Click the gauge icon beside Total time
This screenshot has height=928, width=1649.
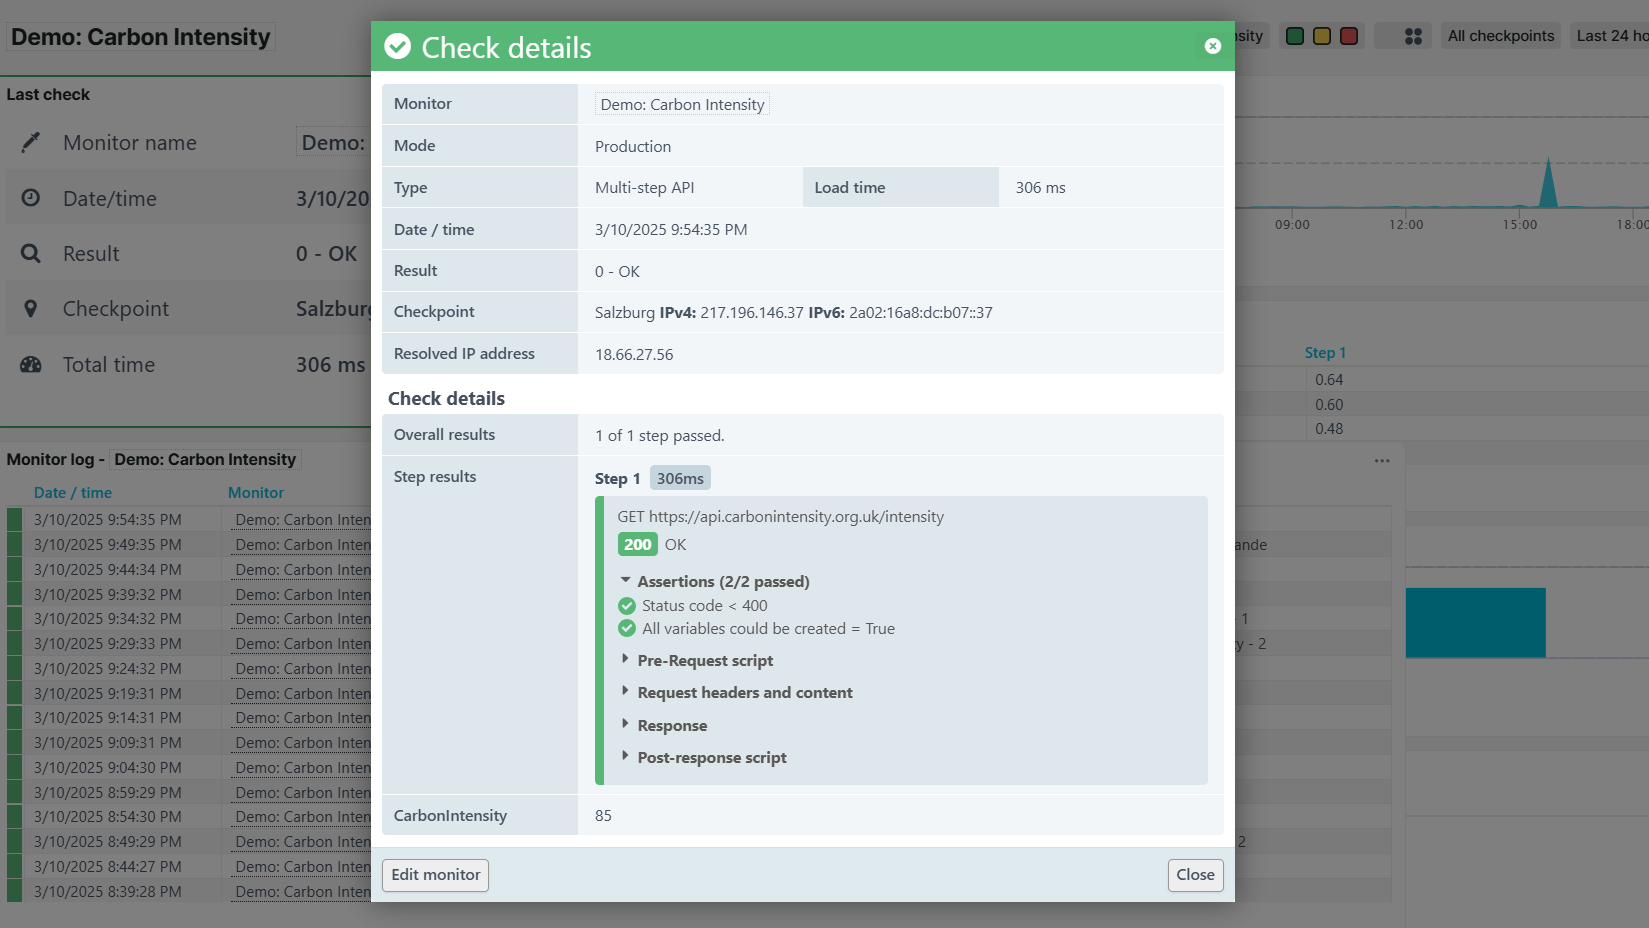click(31, 365)
